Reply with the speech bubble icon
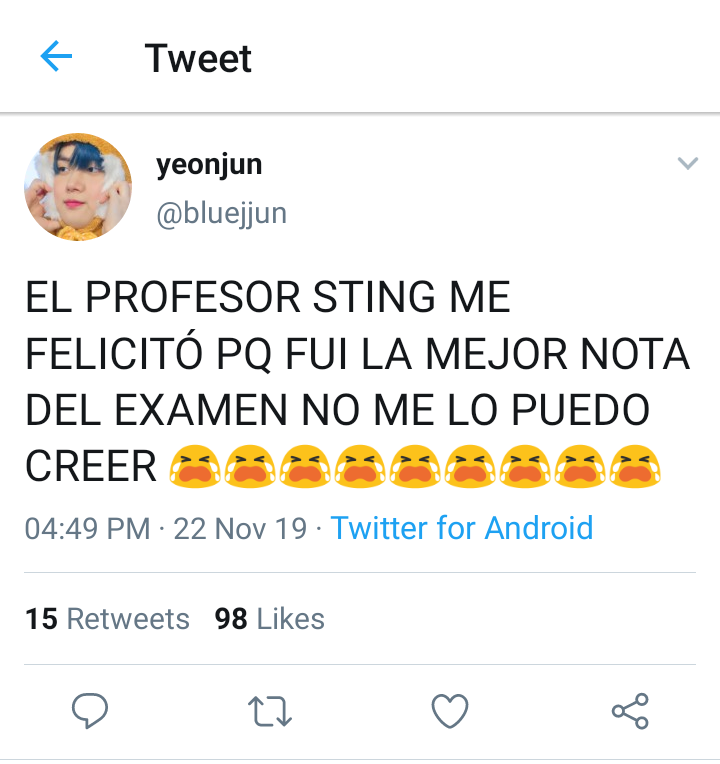 [x=90, y=711]
